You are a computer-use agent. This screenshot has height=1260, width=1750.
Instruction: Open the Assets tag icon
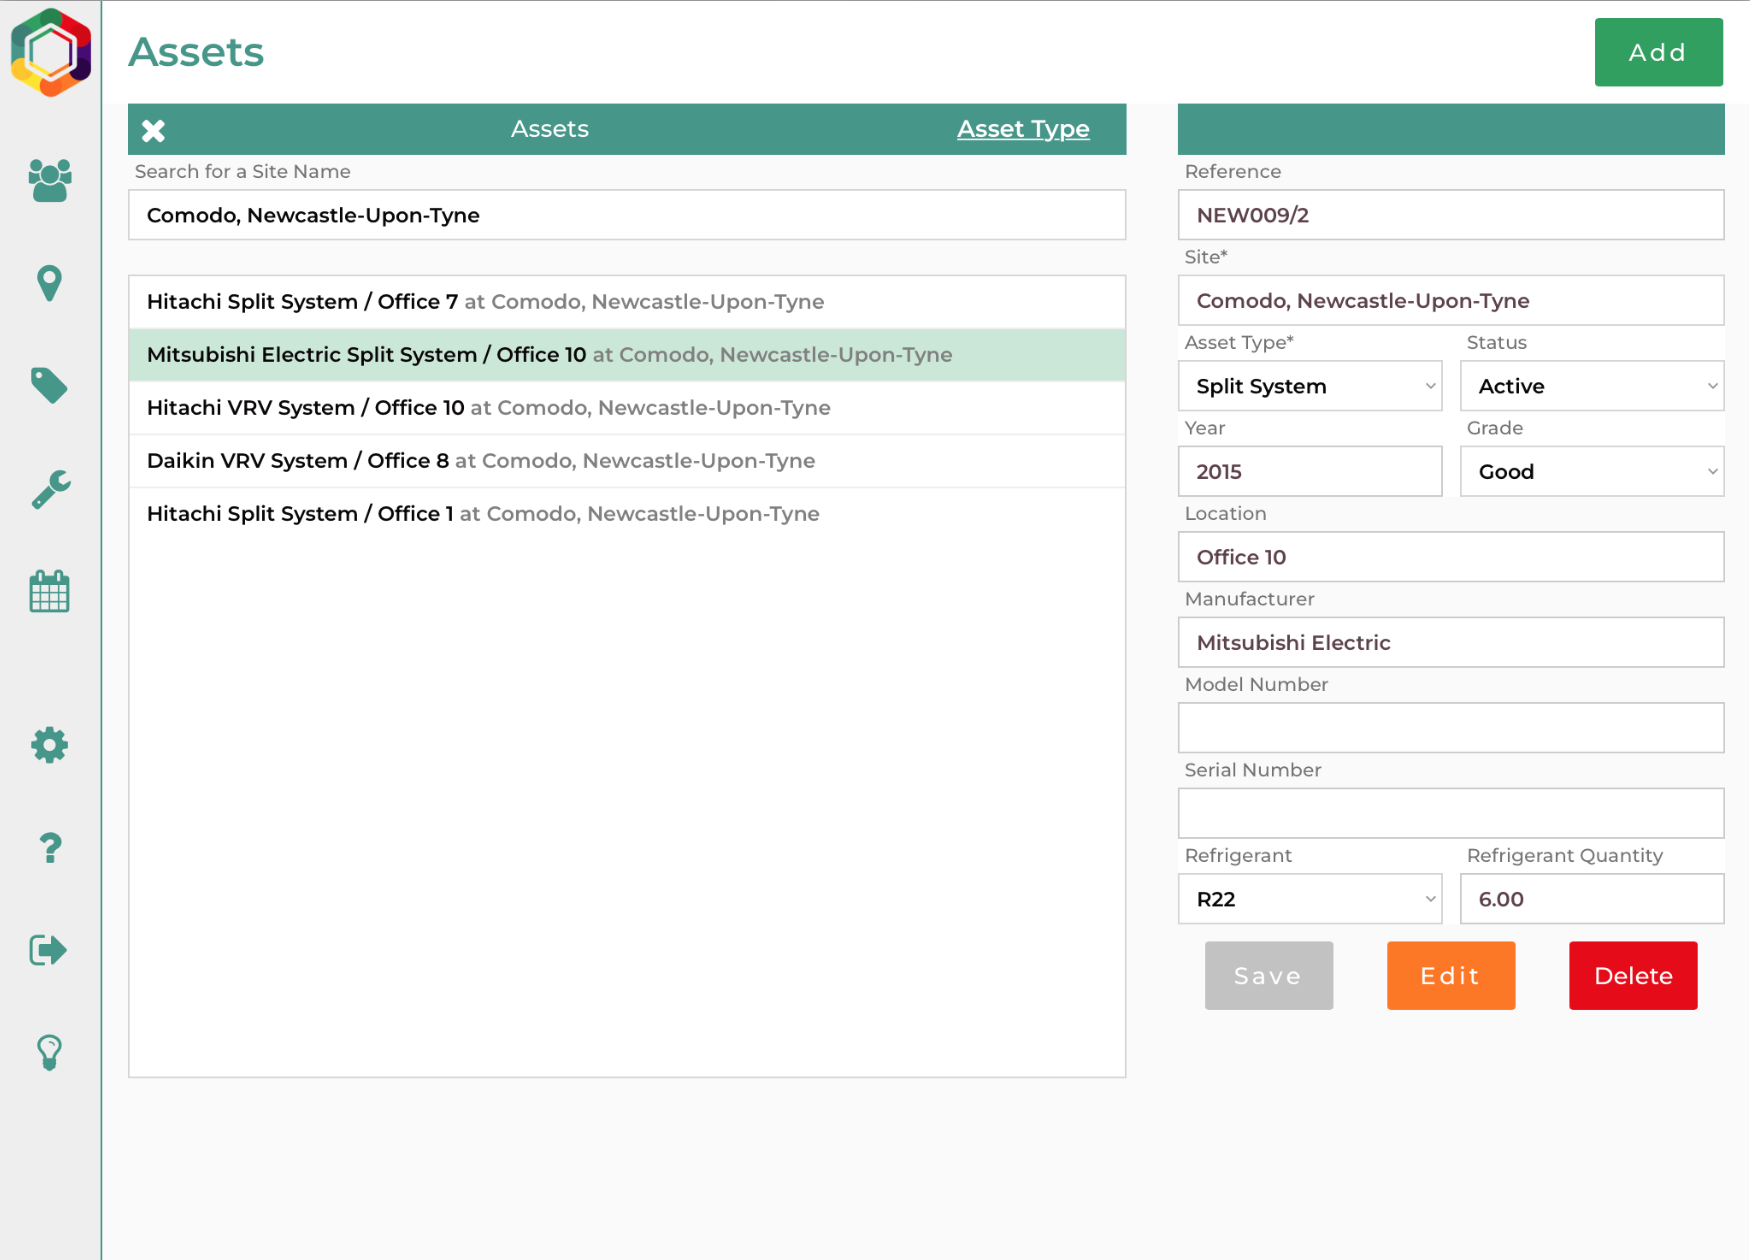(x=50, y=386)
